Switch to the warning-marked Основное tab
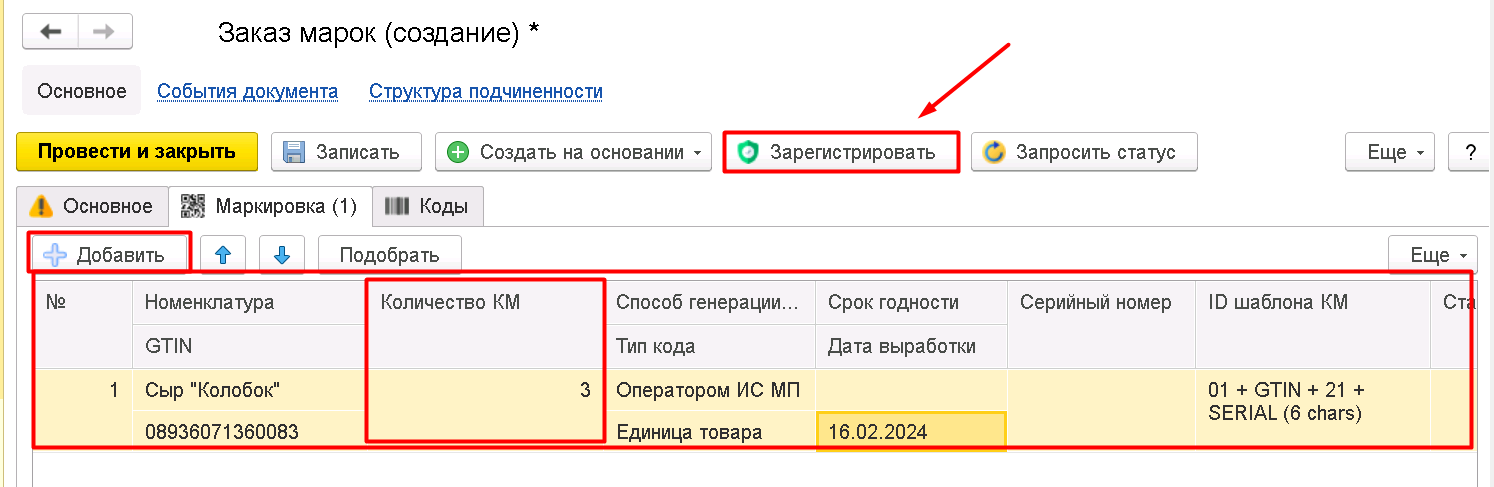This screenshot has width=1494, height=487. (x=92, y=206)
